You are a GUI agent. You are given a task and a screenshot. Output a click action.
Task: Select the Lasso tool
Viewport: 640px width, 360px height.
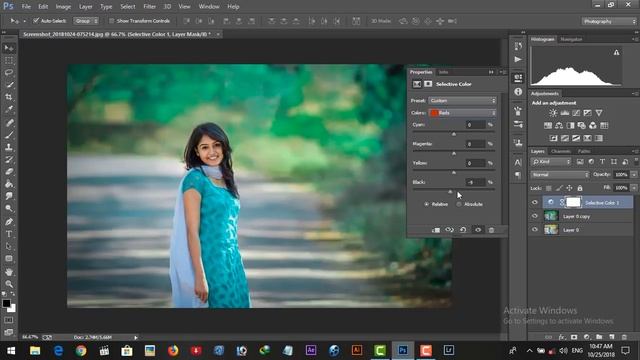[x=9, y=73]
